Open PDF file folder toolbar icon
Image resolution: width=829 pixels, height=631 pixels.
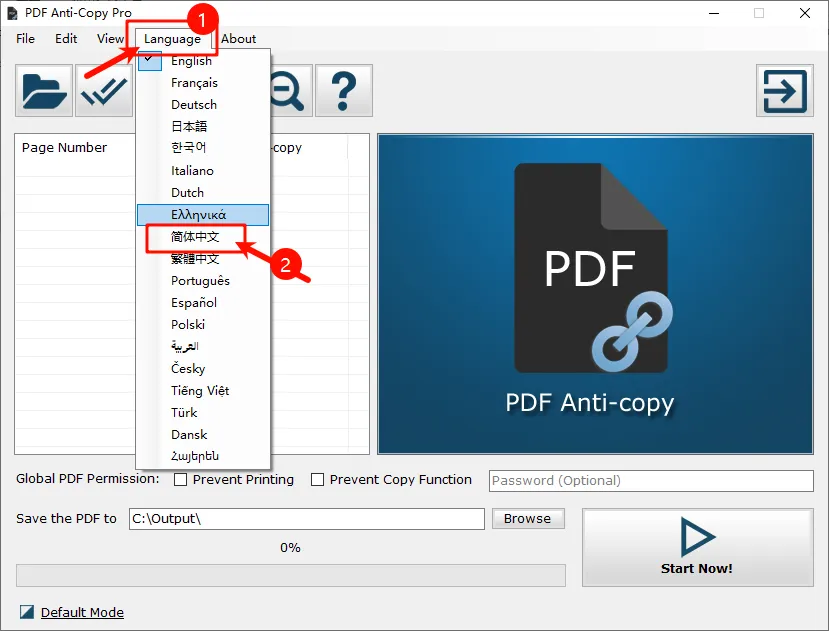tap(44, 90)
